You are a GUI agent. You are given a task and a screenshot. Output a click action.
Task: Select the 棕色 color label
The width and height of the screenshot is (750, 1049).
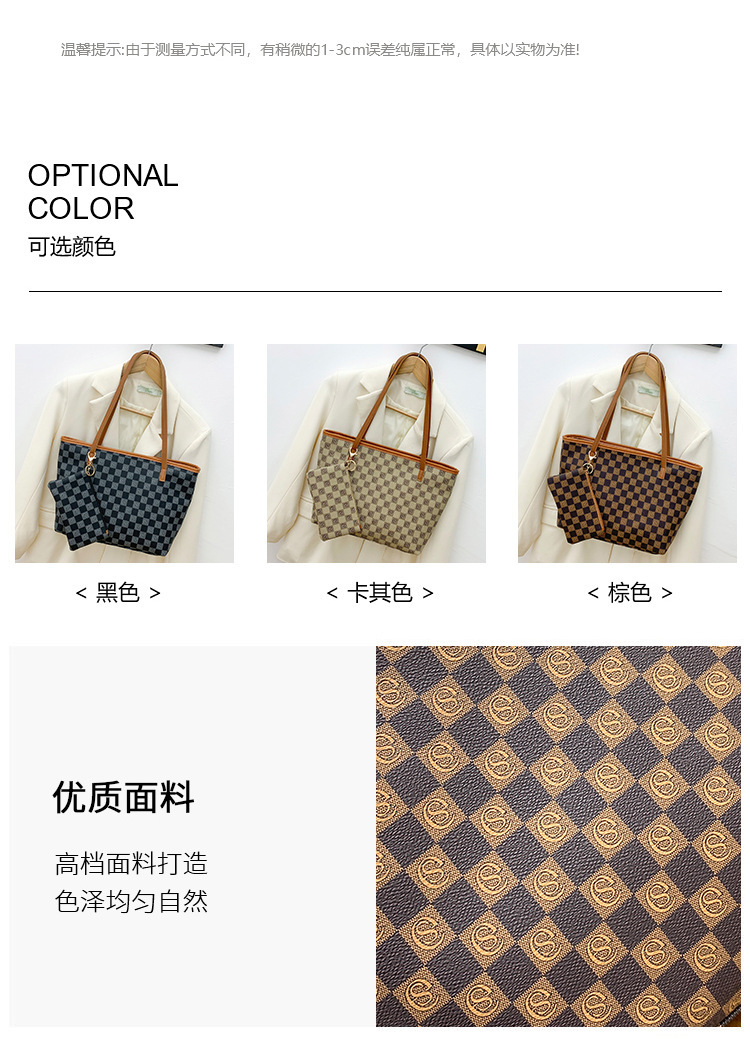click(629, 593)
